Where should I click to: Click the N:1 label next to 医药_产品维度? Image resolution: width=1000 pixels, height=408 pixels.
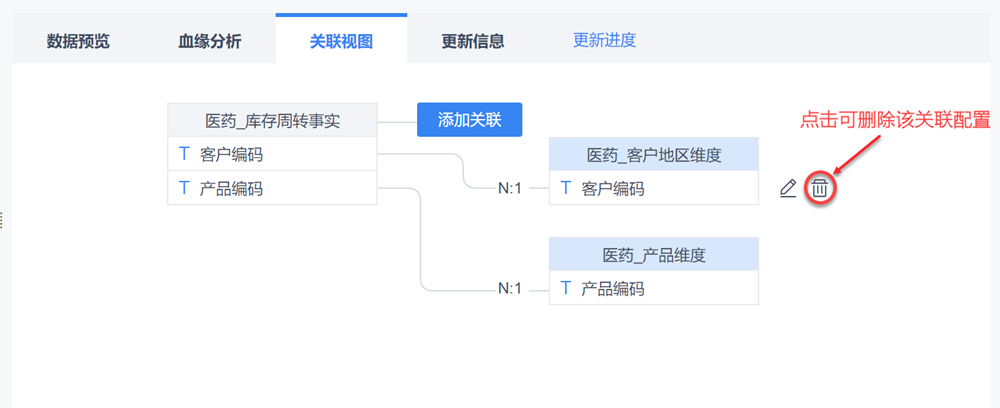coord(510,288)
